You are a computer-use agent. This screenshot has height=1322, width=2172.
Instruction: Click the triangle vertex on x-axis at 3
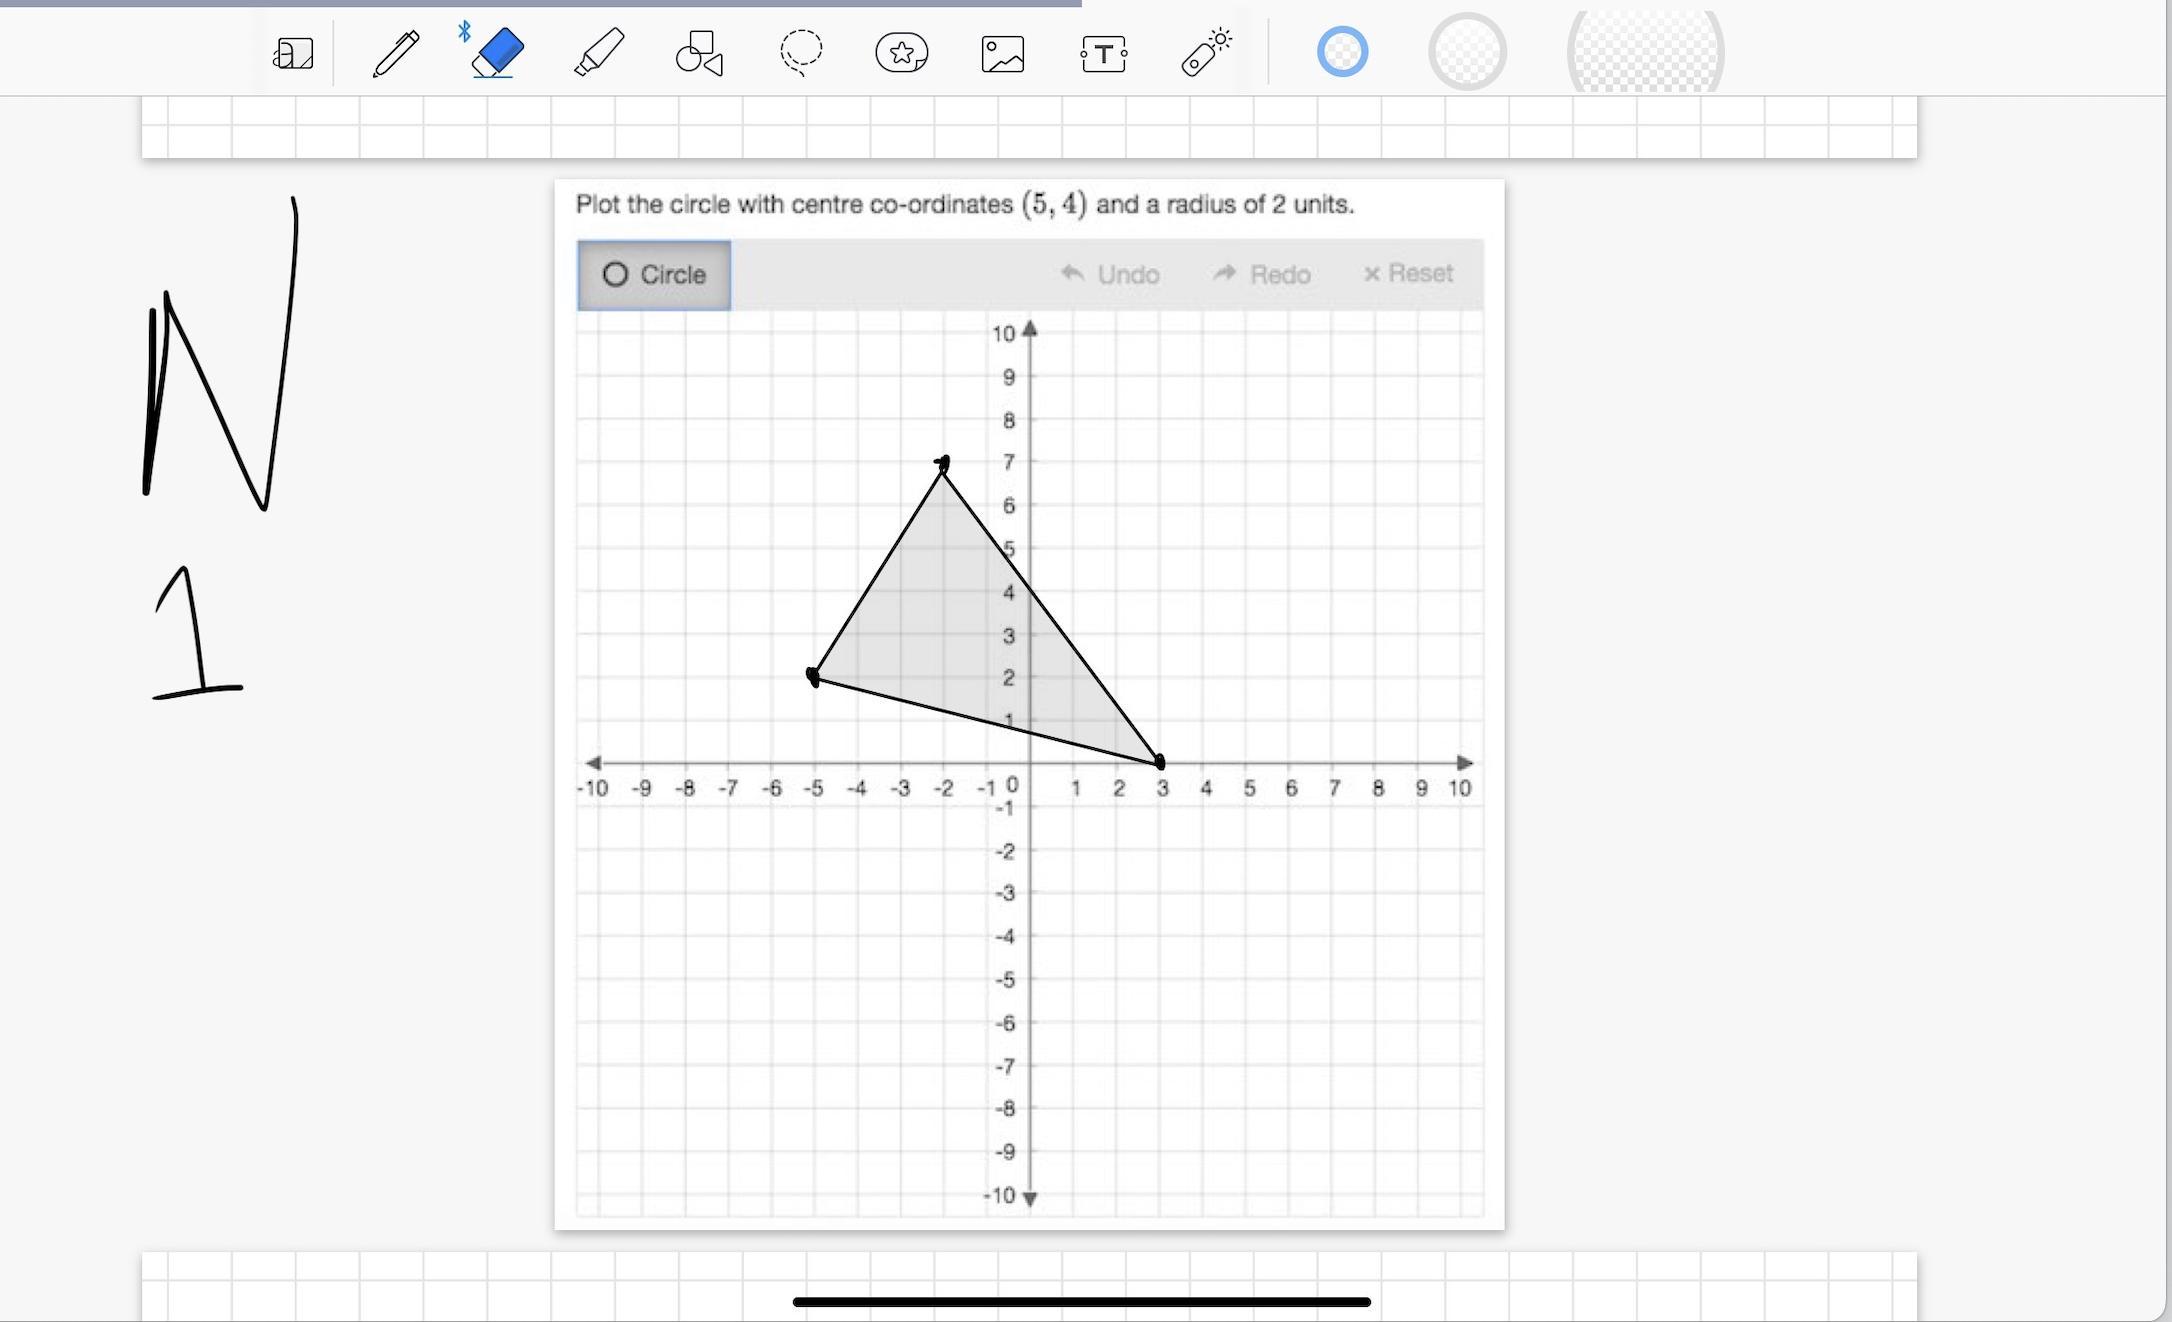tap(1160, 763)
